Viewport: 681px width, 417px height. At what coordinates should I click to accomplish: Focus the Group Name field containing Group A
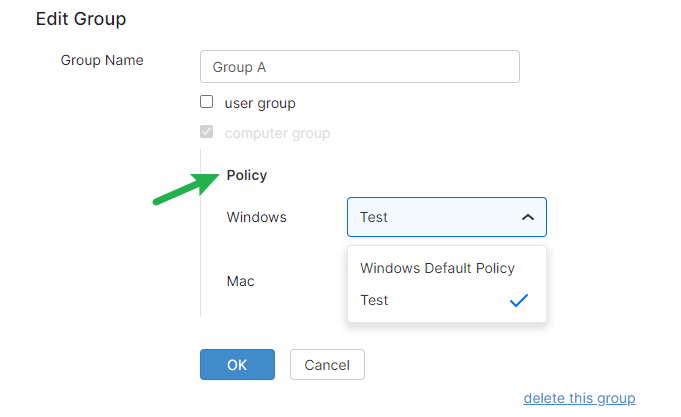[x=360, y=67]
